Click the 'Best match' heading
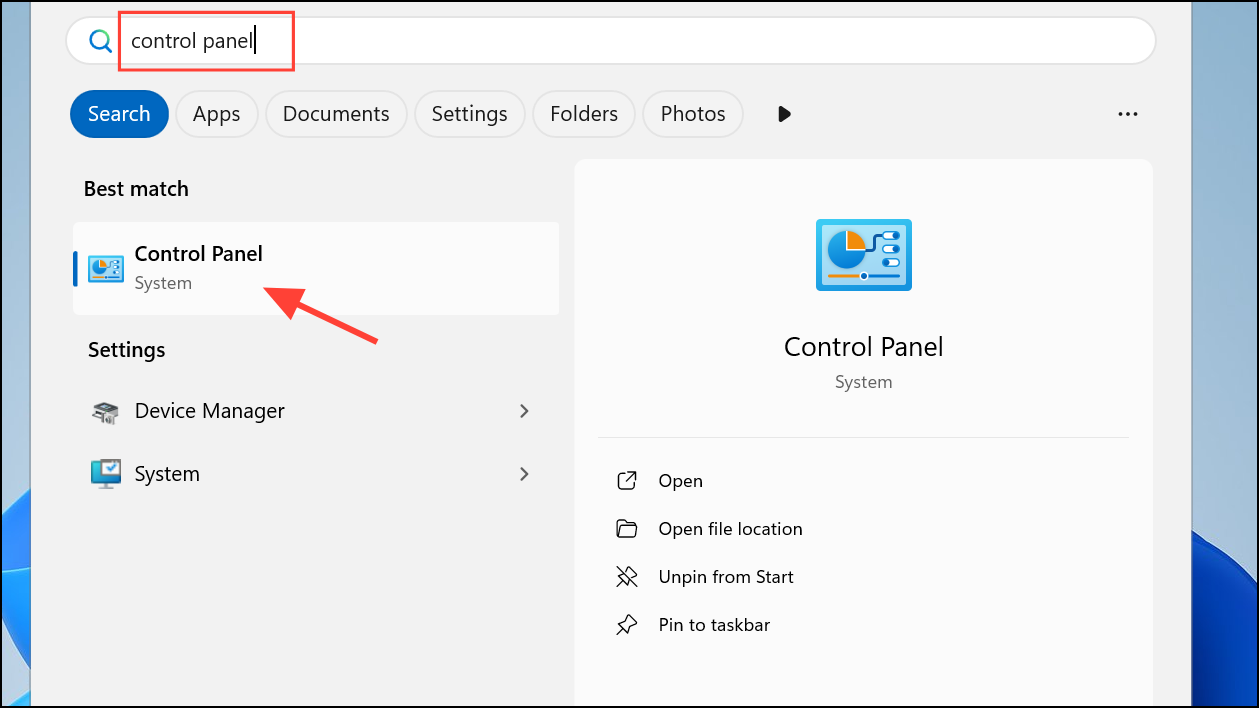Viewport: 1259px width, 708px height. coord(136,189)
